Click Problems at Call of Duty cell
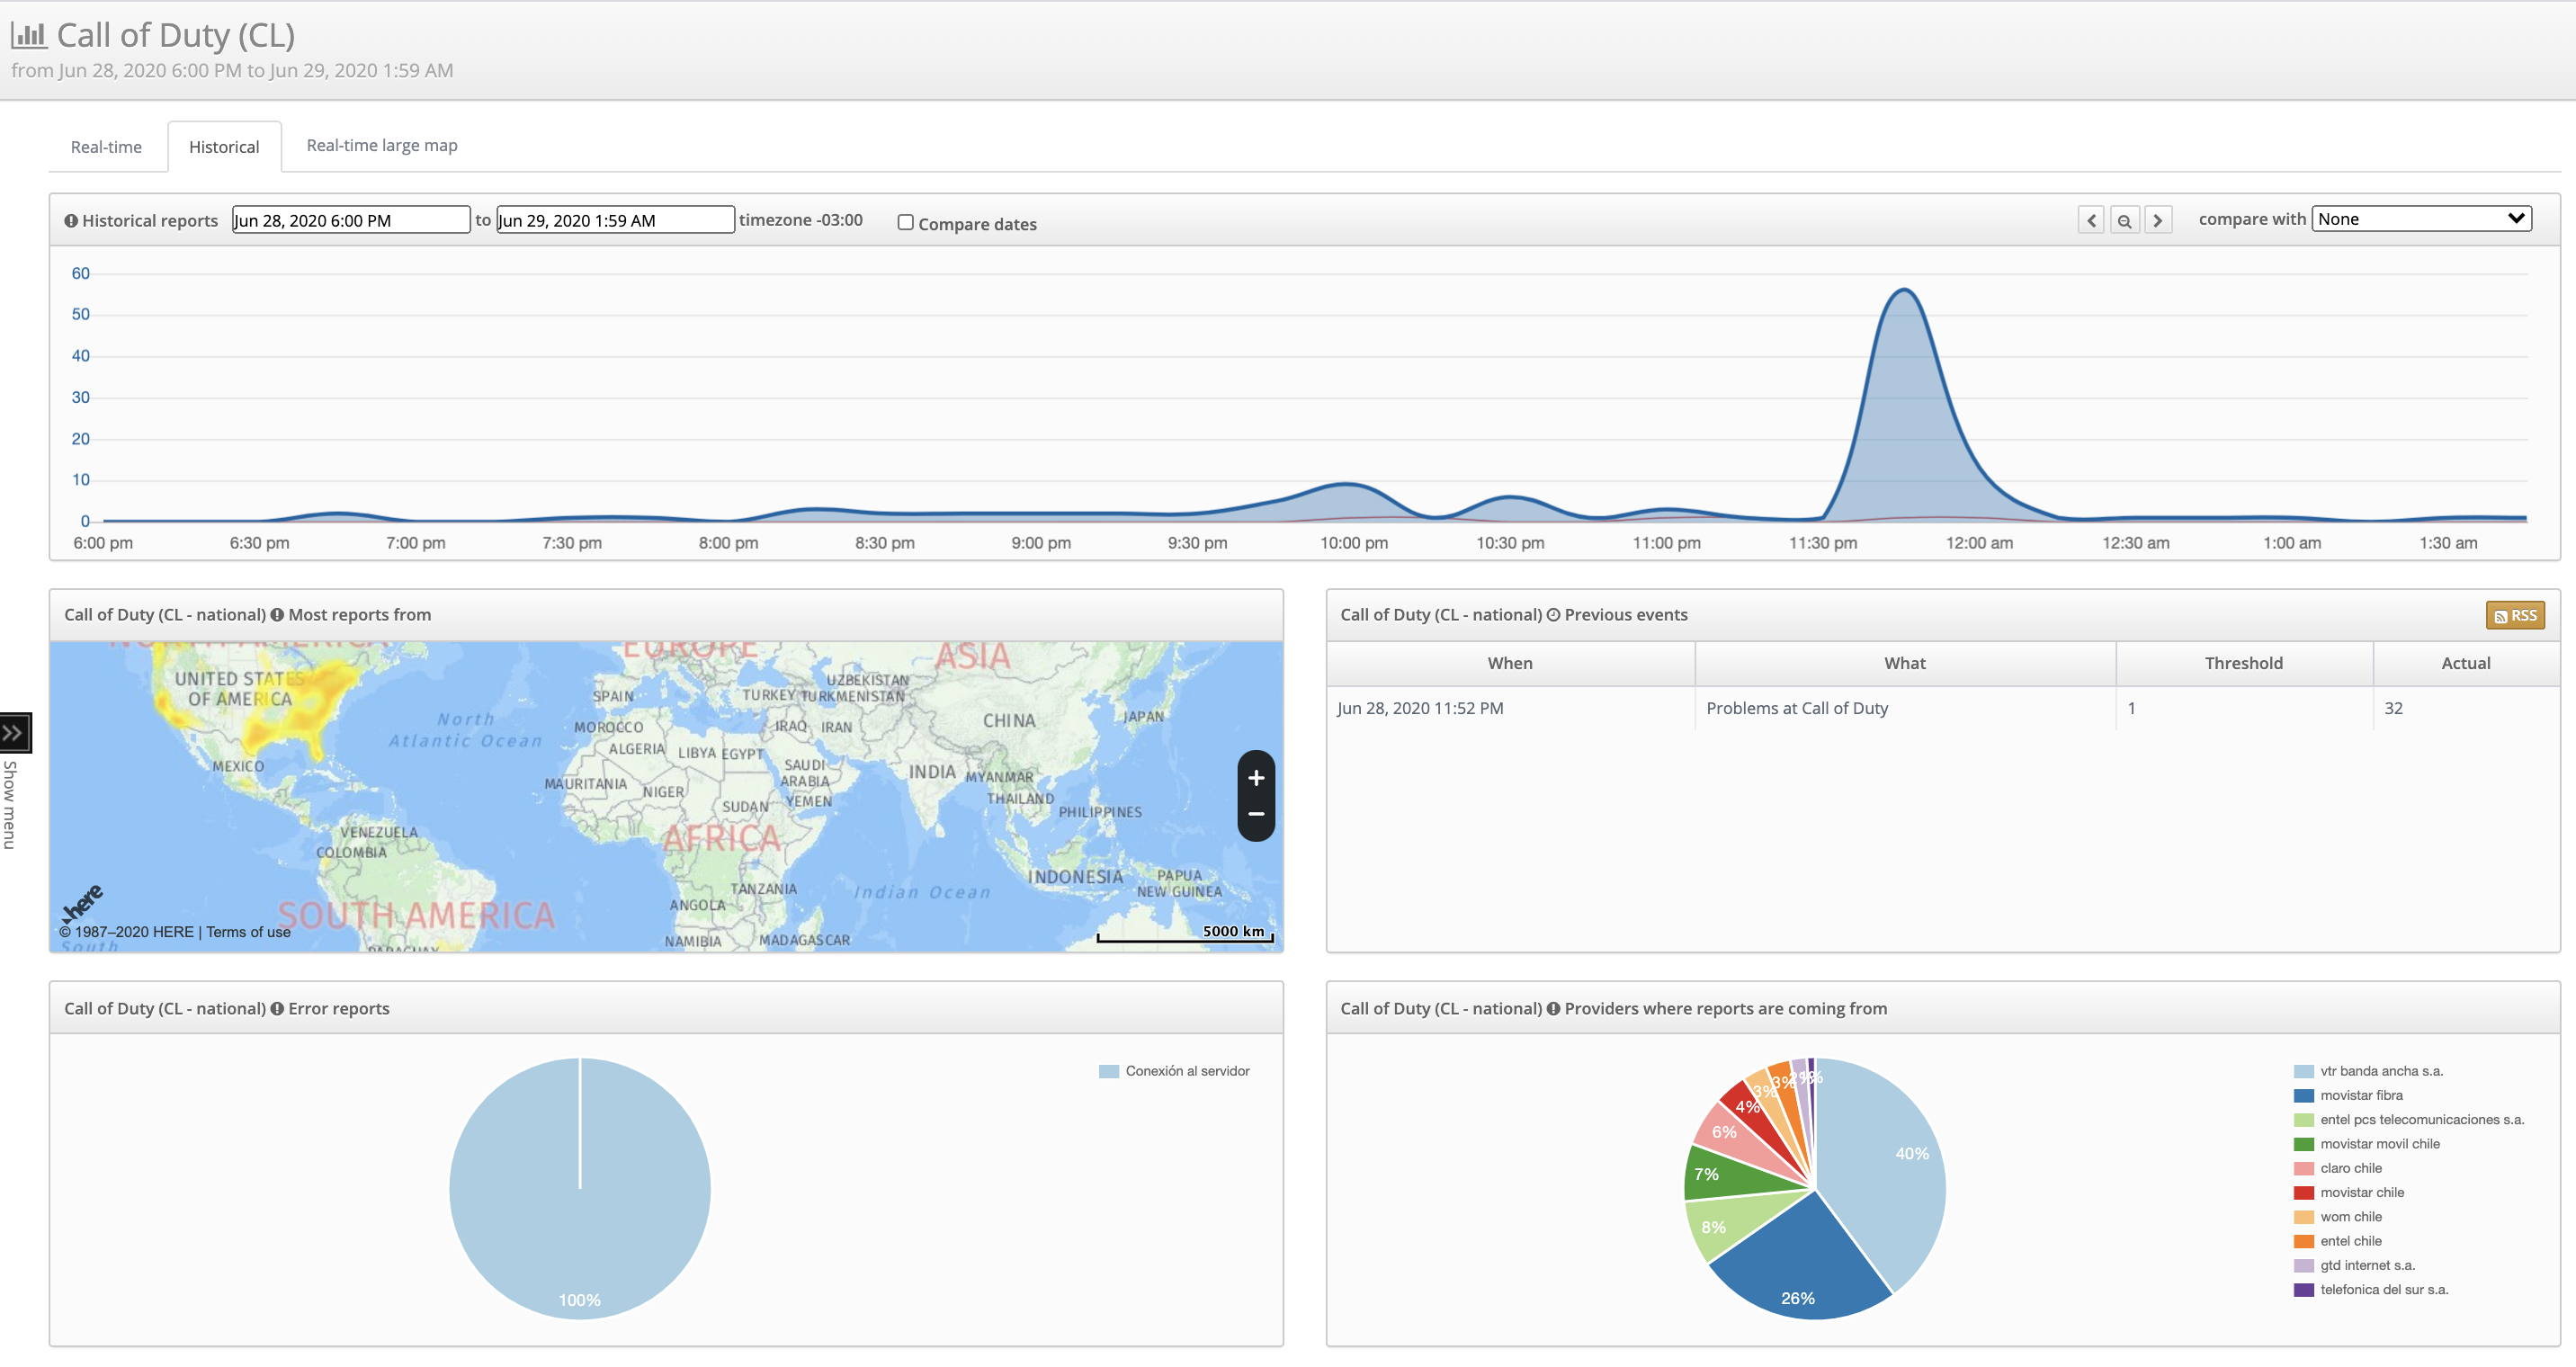2576x1367 pixels. click(1905, 708)
